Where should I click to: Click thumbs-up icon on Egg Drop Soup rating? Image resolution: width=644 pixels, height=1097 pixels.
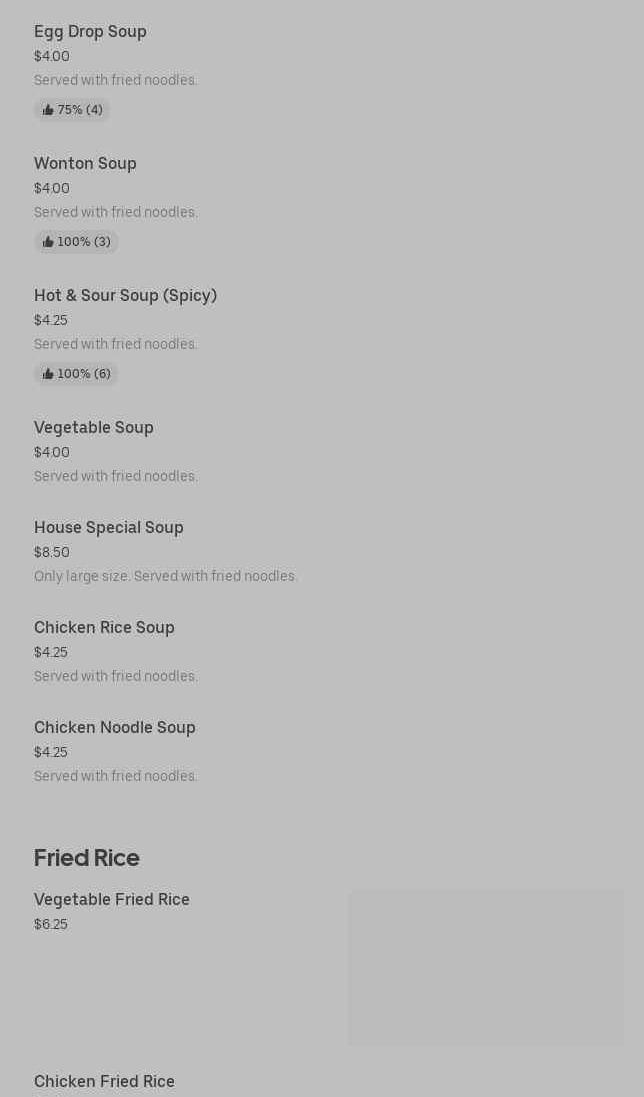pyautogui.click(x=48, y=110)
